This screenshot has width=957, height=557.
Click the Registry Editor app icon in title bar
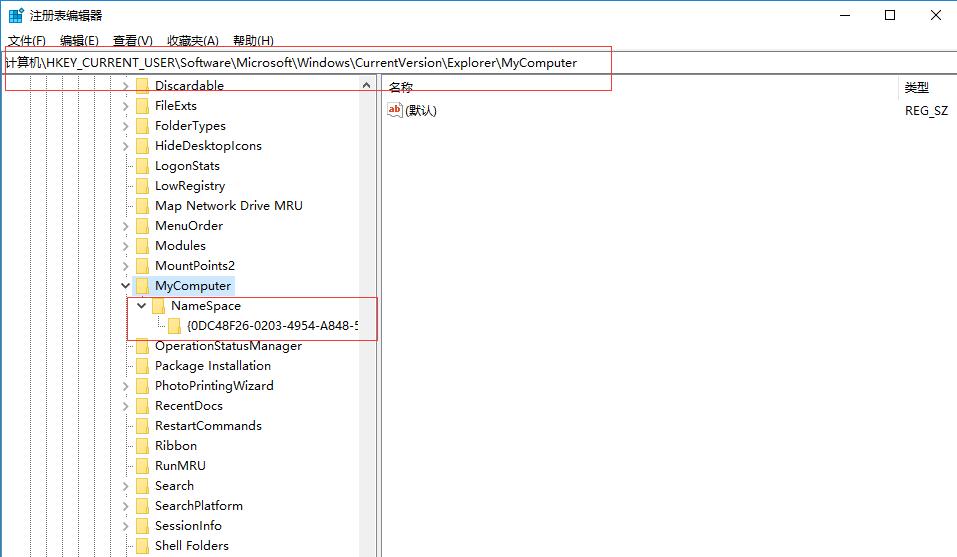click(x=16, y=16)
